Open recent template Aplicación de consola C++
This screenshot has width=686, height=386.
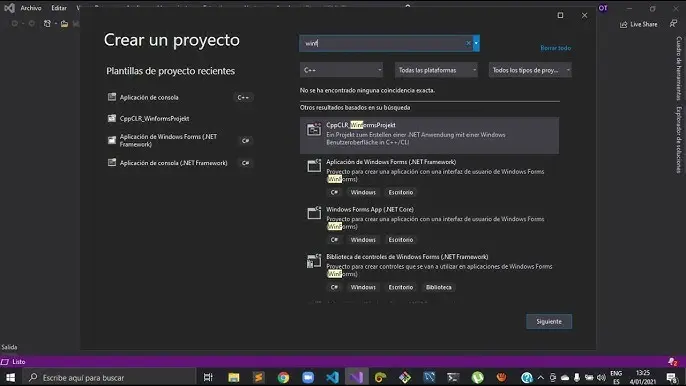(x=180, y=97)
